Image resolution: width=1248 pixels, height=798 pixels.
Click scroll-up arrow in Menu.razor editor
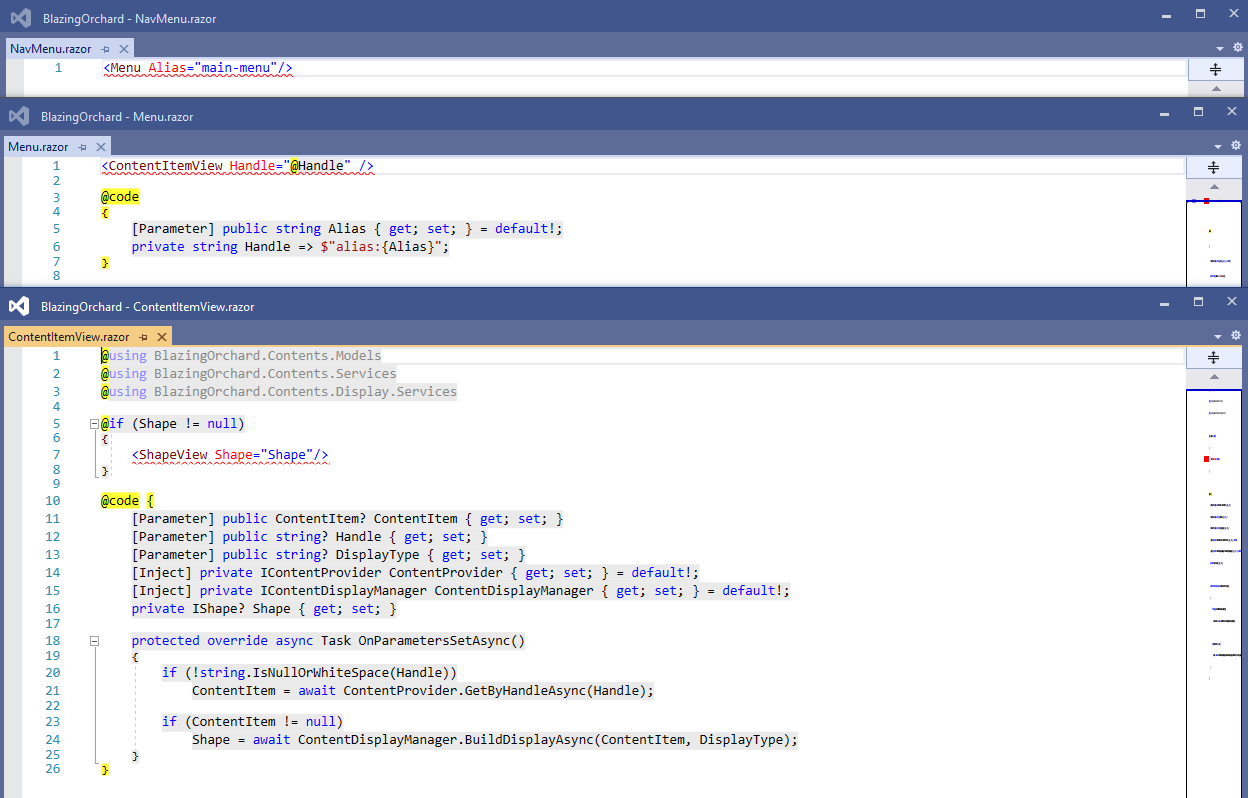1216,187
